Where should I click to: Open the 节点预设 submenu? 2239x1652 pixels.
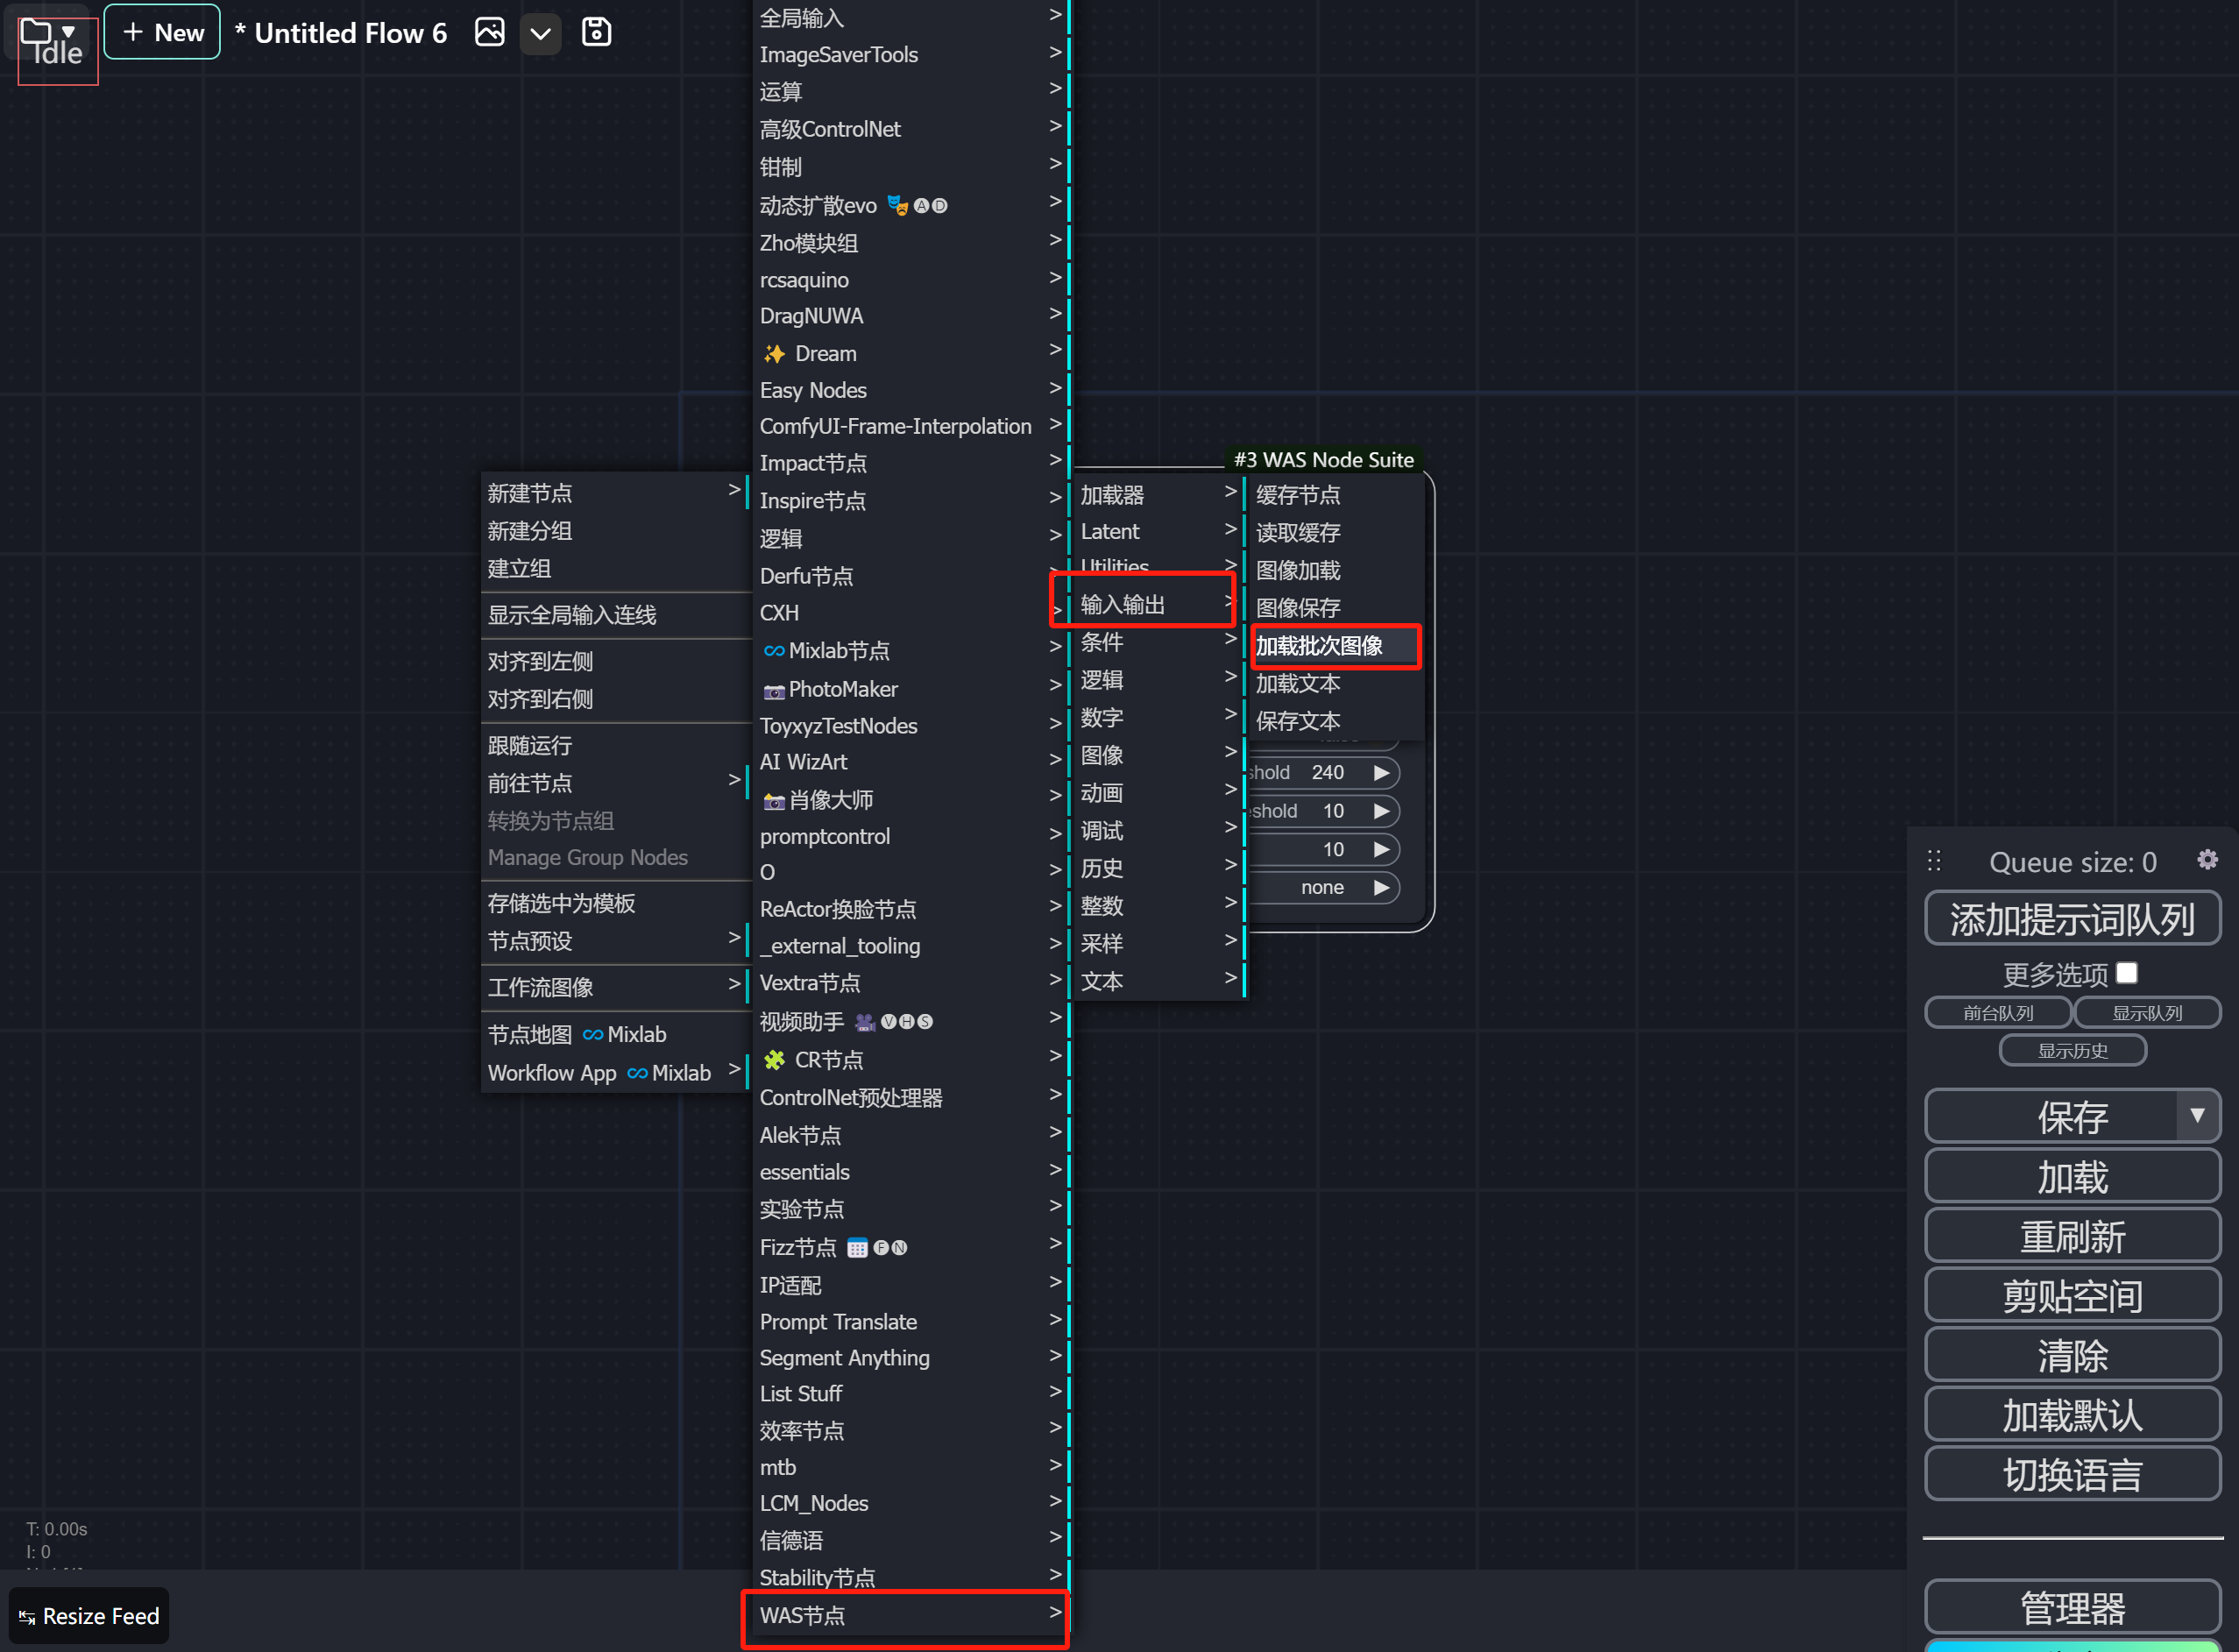tap(615, 940)
